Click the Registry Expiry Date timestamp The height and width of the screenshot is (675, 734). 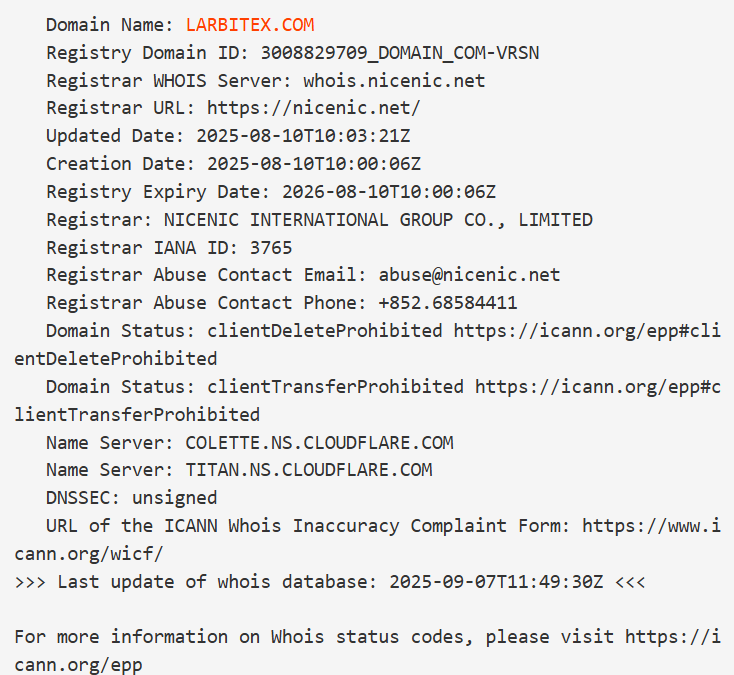coord(389,192)
